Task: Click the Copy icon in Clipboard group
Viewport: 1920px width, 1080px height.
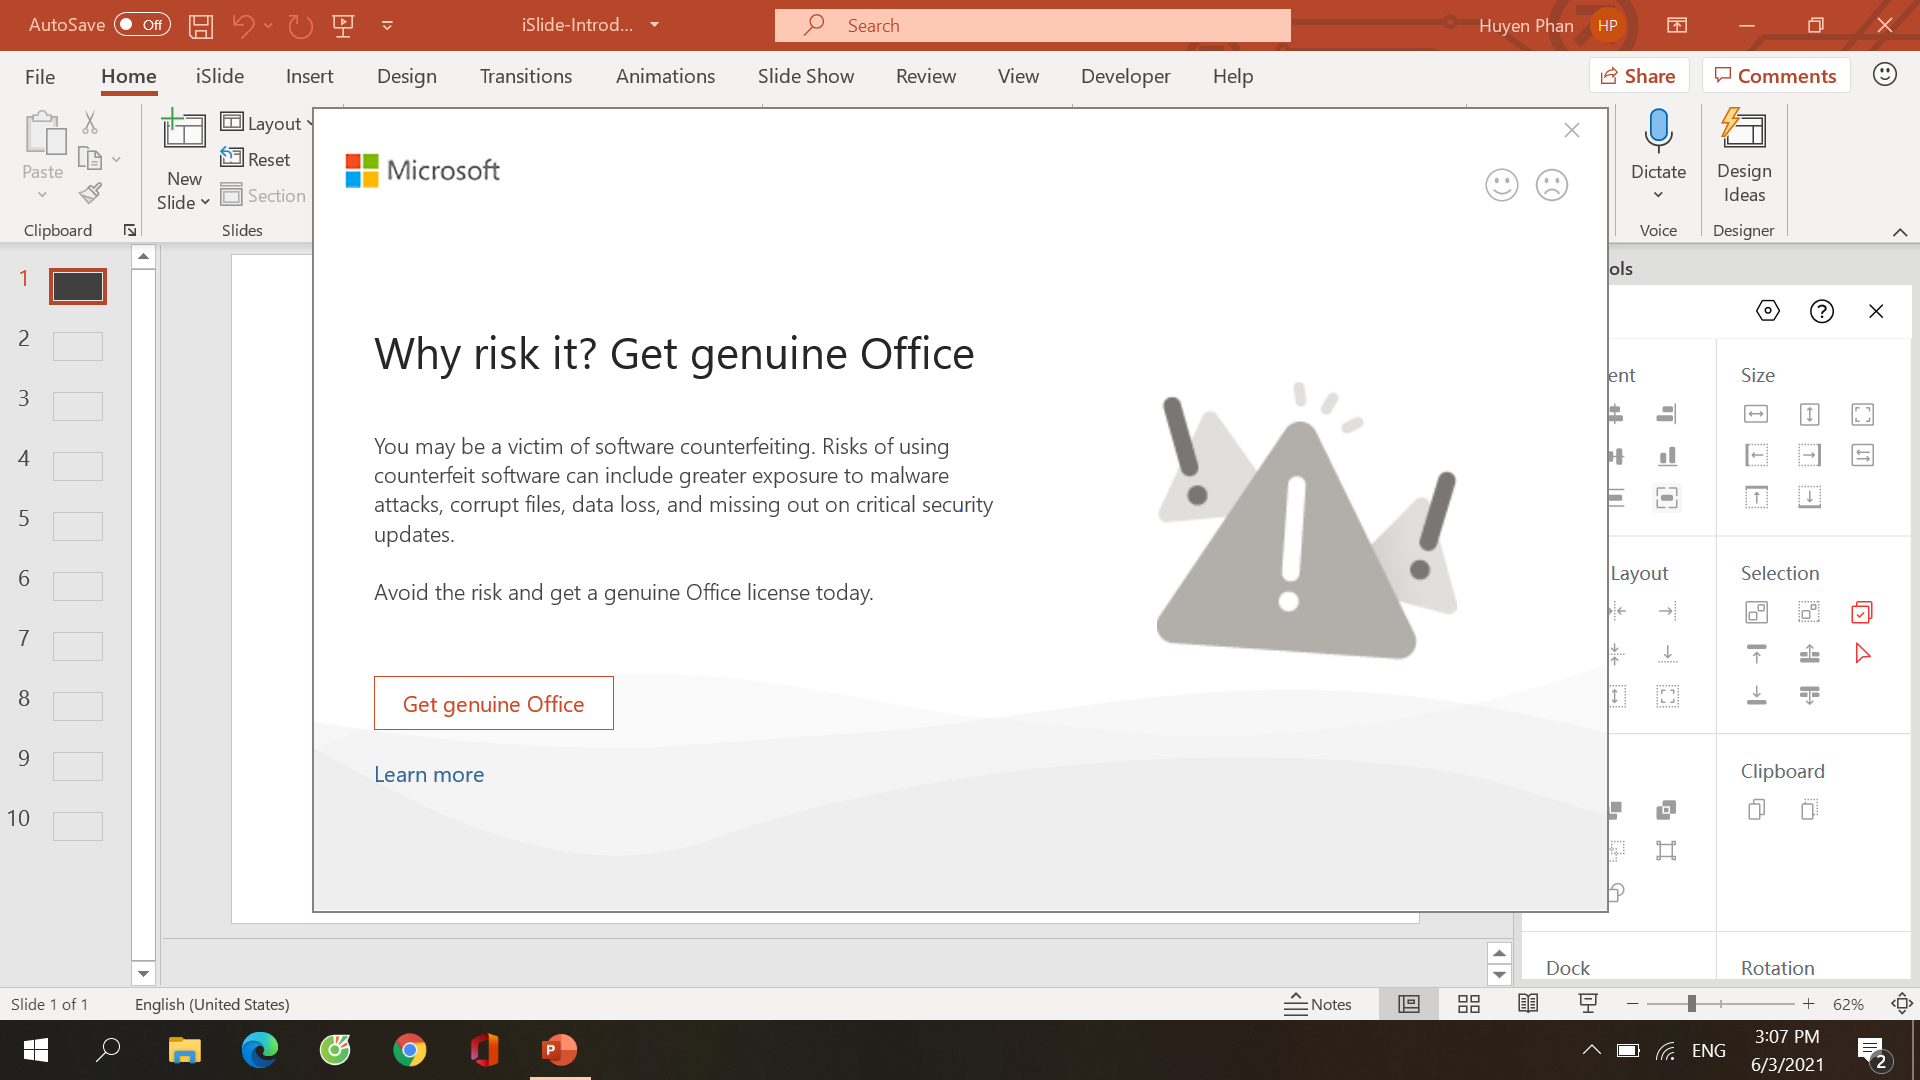Action: point(90,158)
